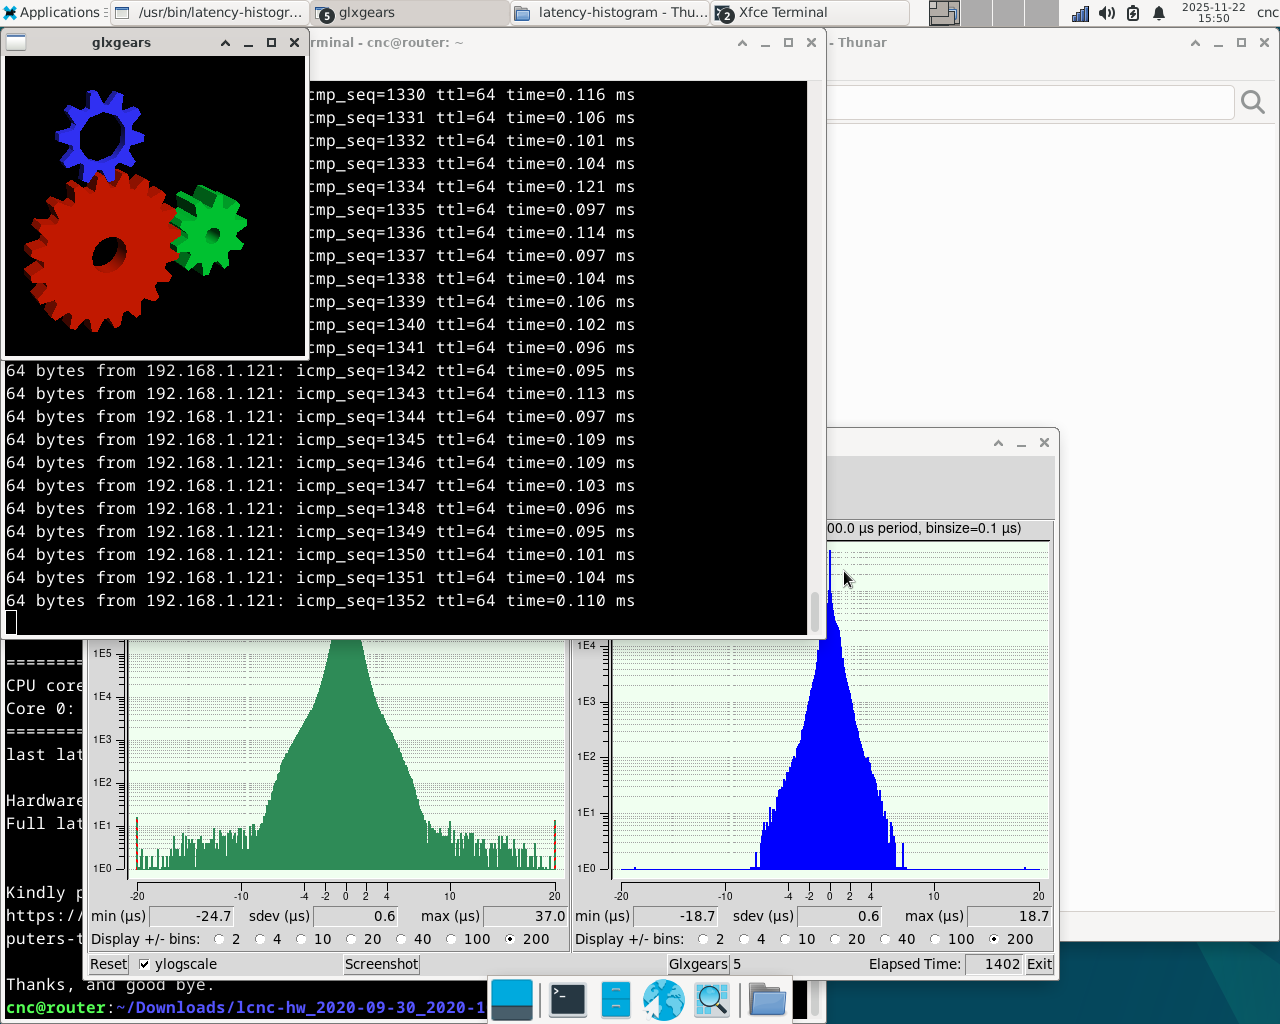Toggle the ylogscale checkbox

tap(145, 964)
